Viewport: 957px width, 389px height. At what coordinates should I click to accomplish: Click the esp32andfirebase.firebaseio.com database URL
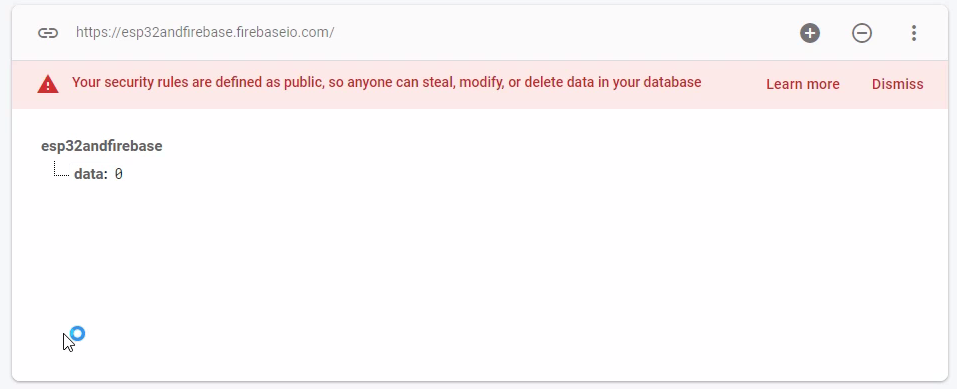pos(205,32)
